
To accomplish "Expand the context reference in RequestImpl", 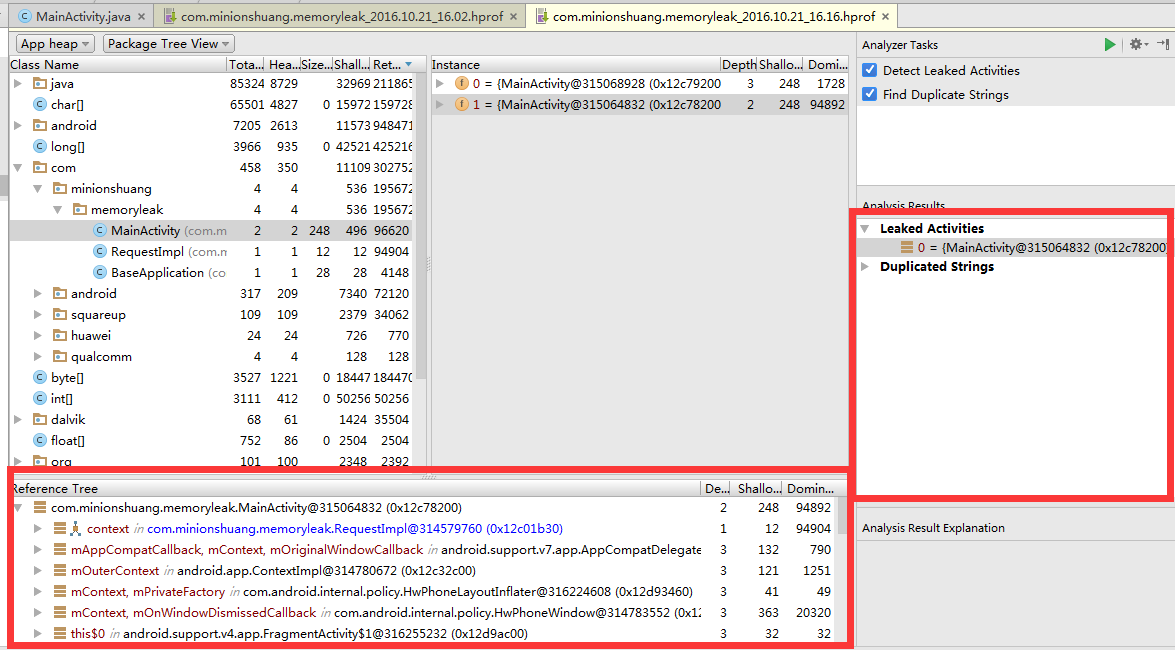I will click(x=38, y=529).
